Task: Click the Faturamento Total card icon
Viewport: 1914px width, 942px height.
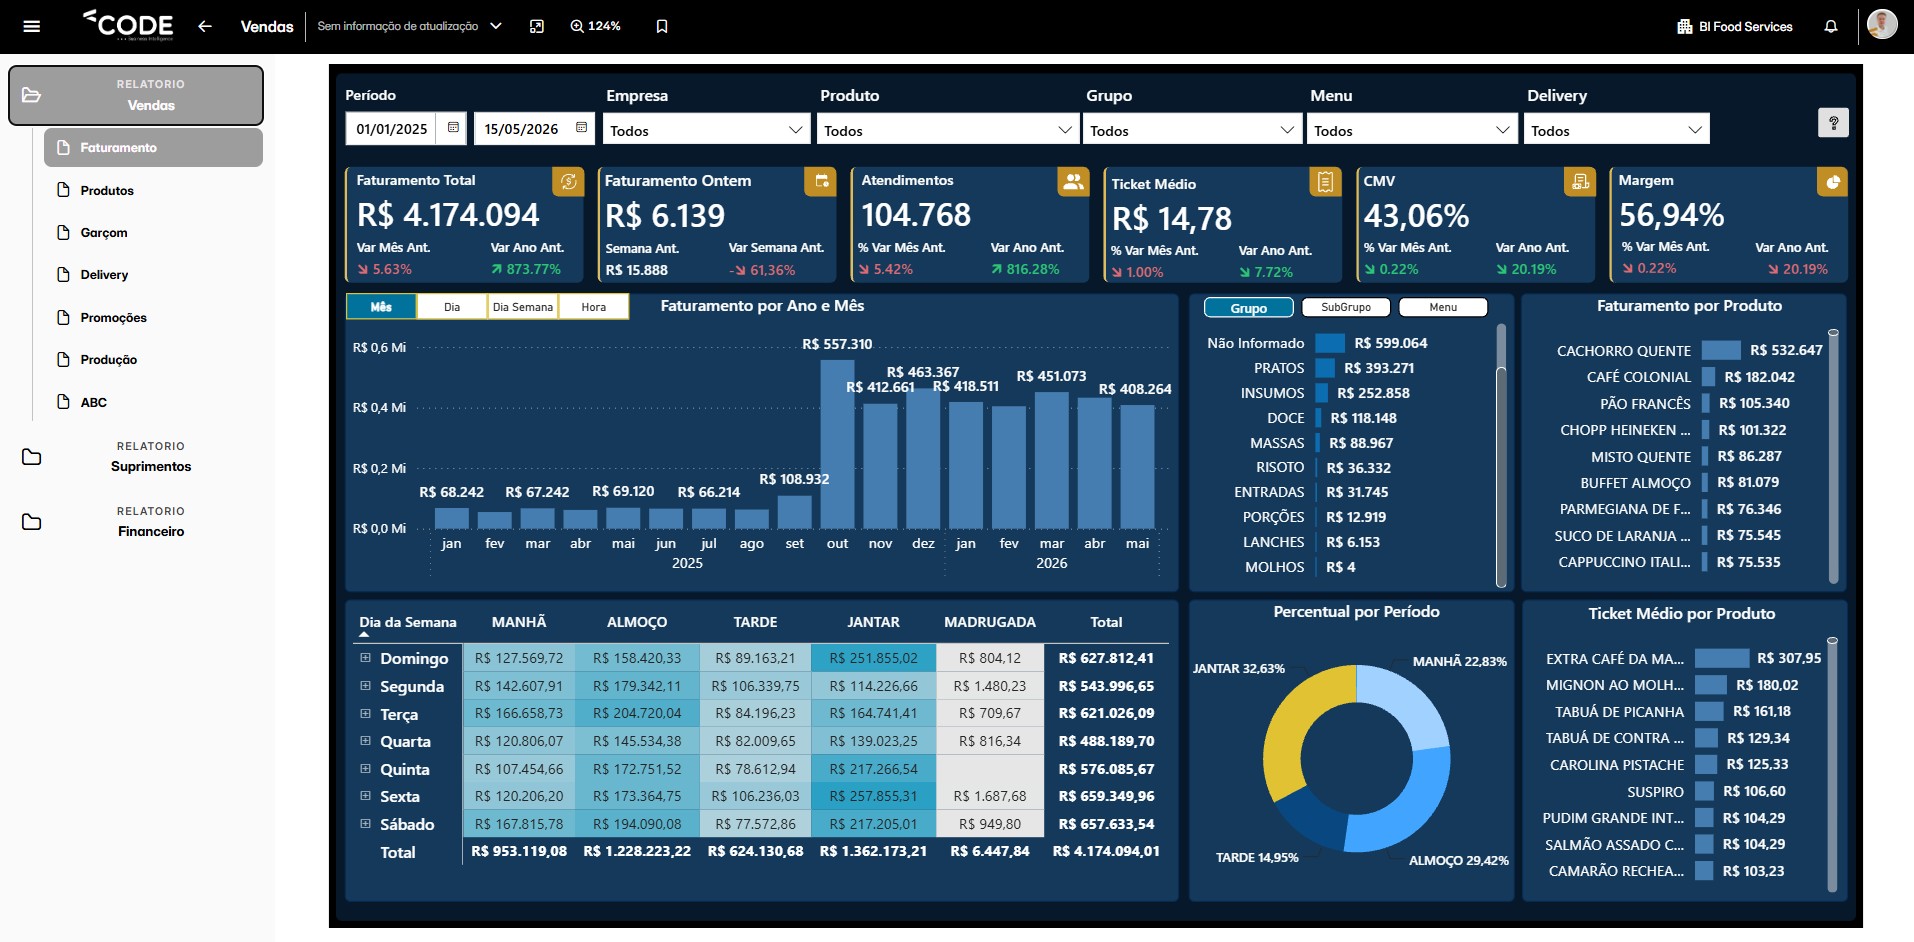Action: pos(568,181)
